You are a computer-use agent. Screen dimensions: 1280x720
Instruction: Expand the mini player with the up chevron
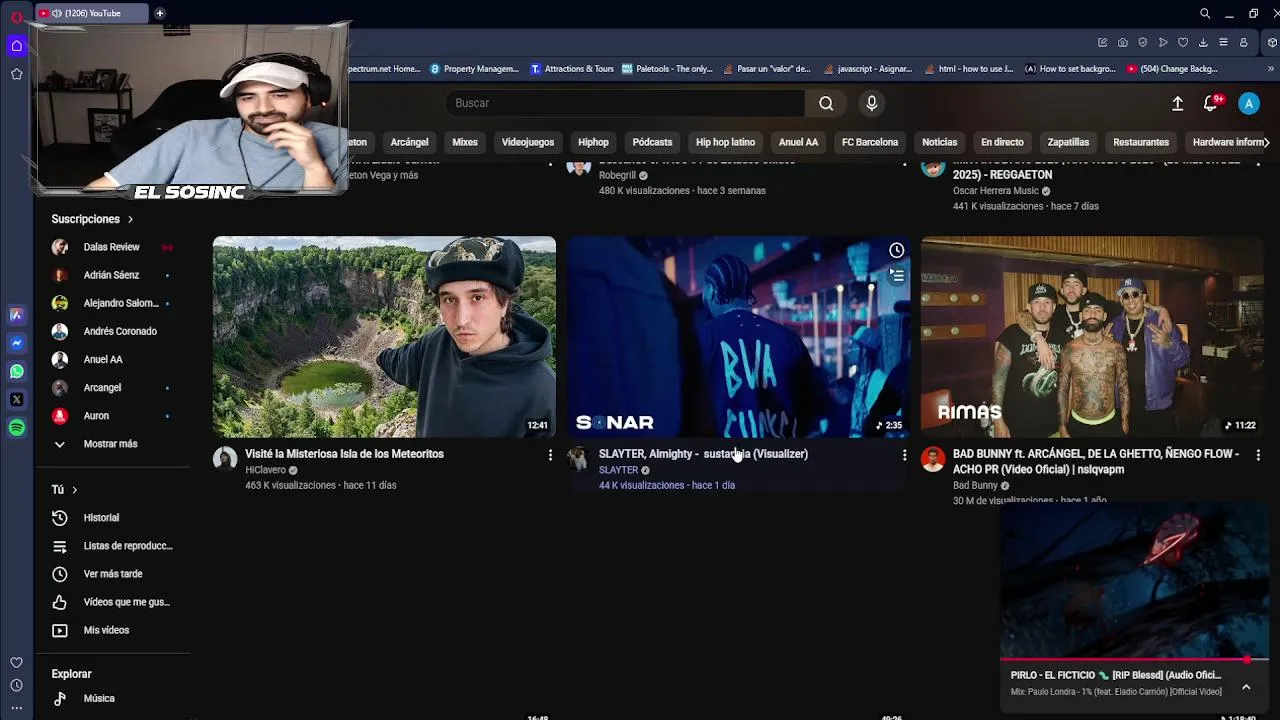pos(1246,687)
